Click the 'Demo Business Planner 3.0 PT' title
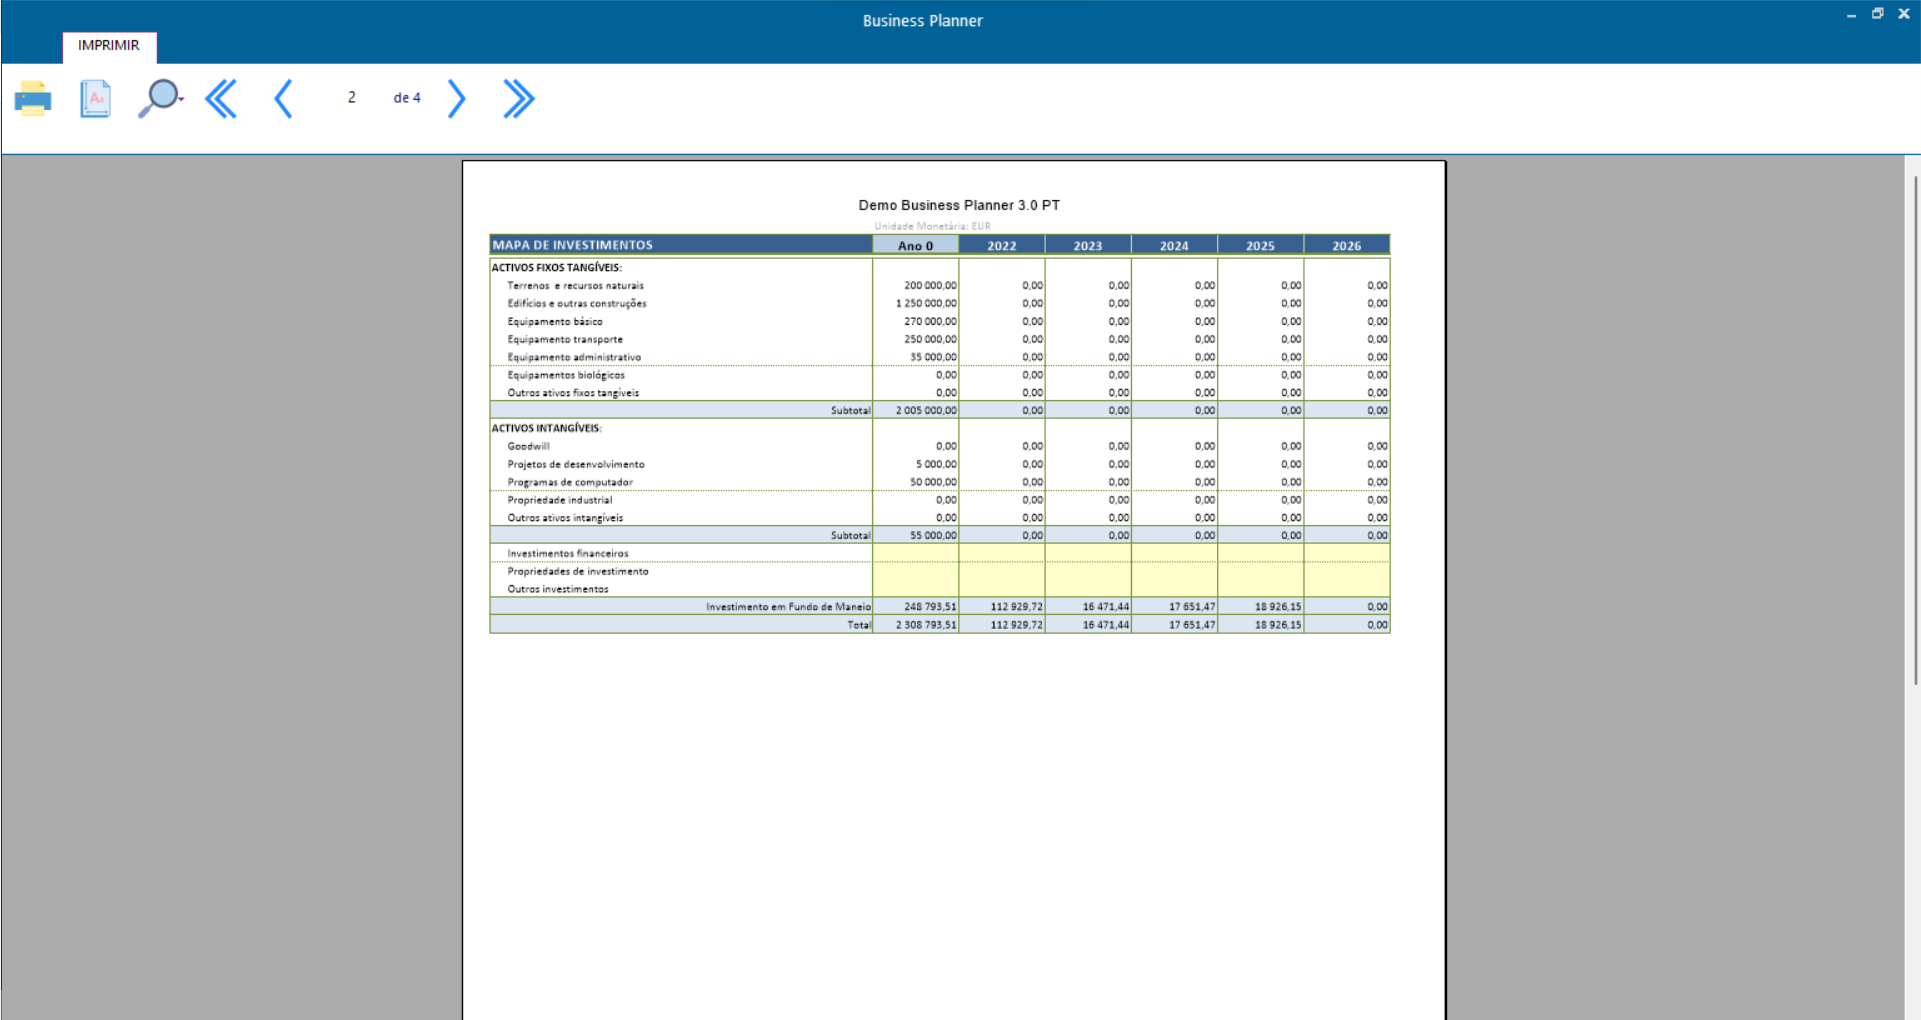 [959, 205]
